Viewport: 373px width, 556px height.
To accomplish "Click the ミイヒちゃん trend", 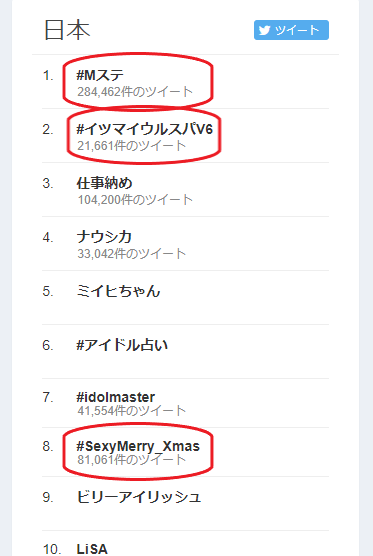I will coord(118,291).
